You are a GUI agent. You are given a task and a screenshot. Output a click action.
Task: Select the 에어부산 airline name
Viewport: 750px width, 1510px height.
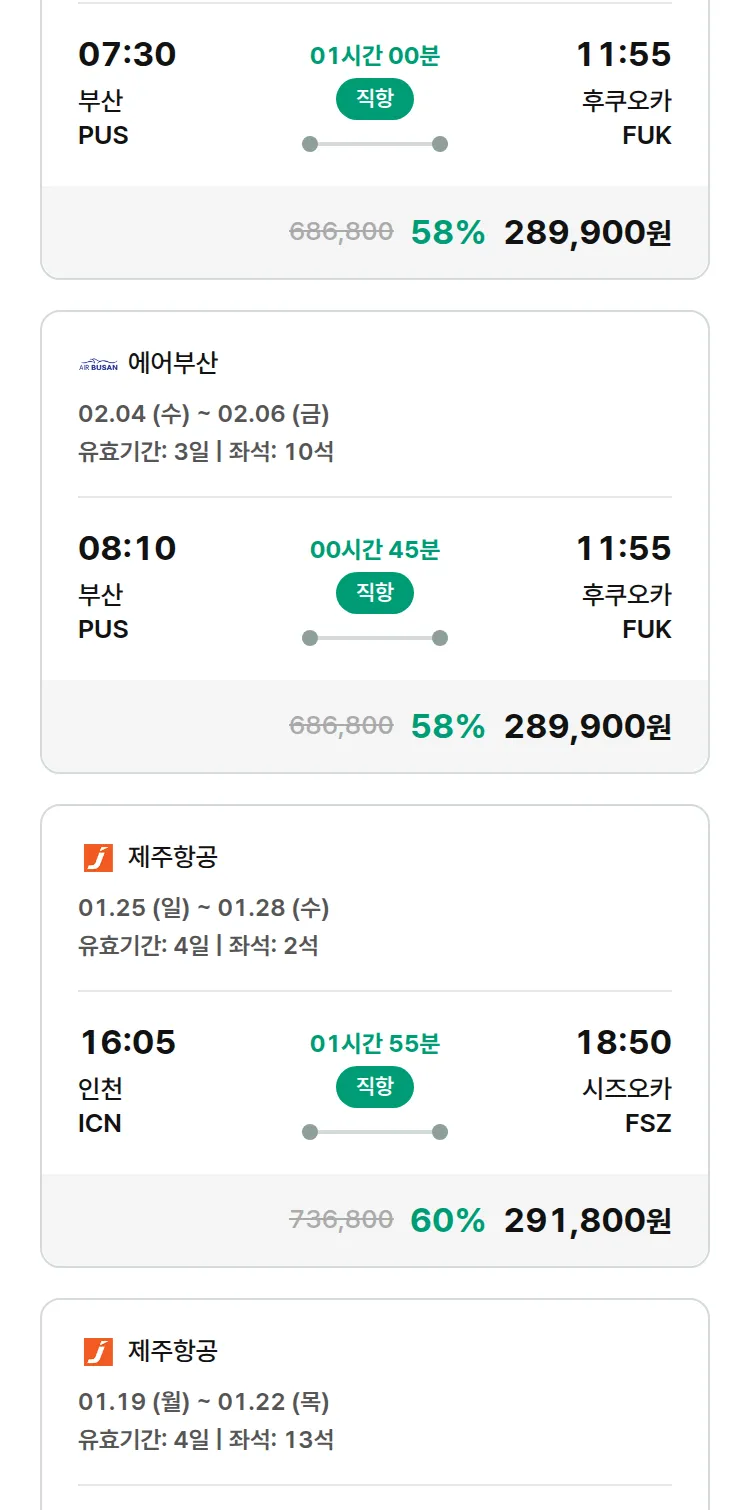pyautogui.click(x=173, y=363)
